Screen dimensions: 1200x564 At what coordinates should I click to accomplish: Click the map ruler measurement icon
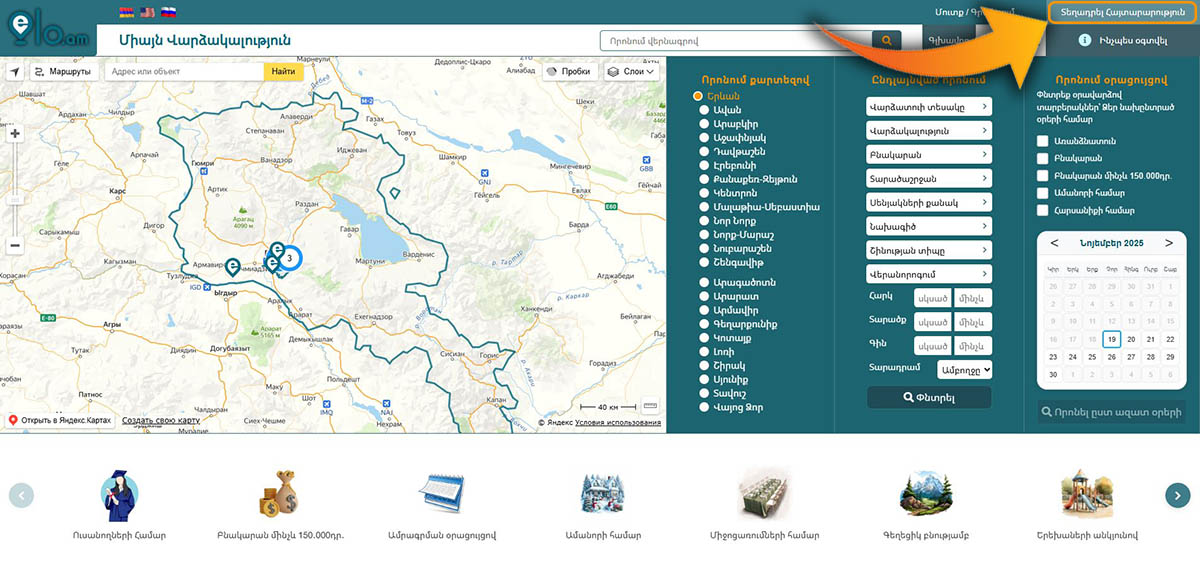coord(650,406)
